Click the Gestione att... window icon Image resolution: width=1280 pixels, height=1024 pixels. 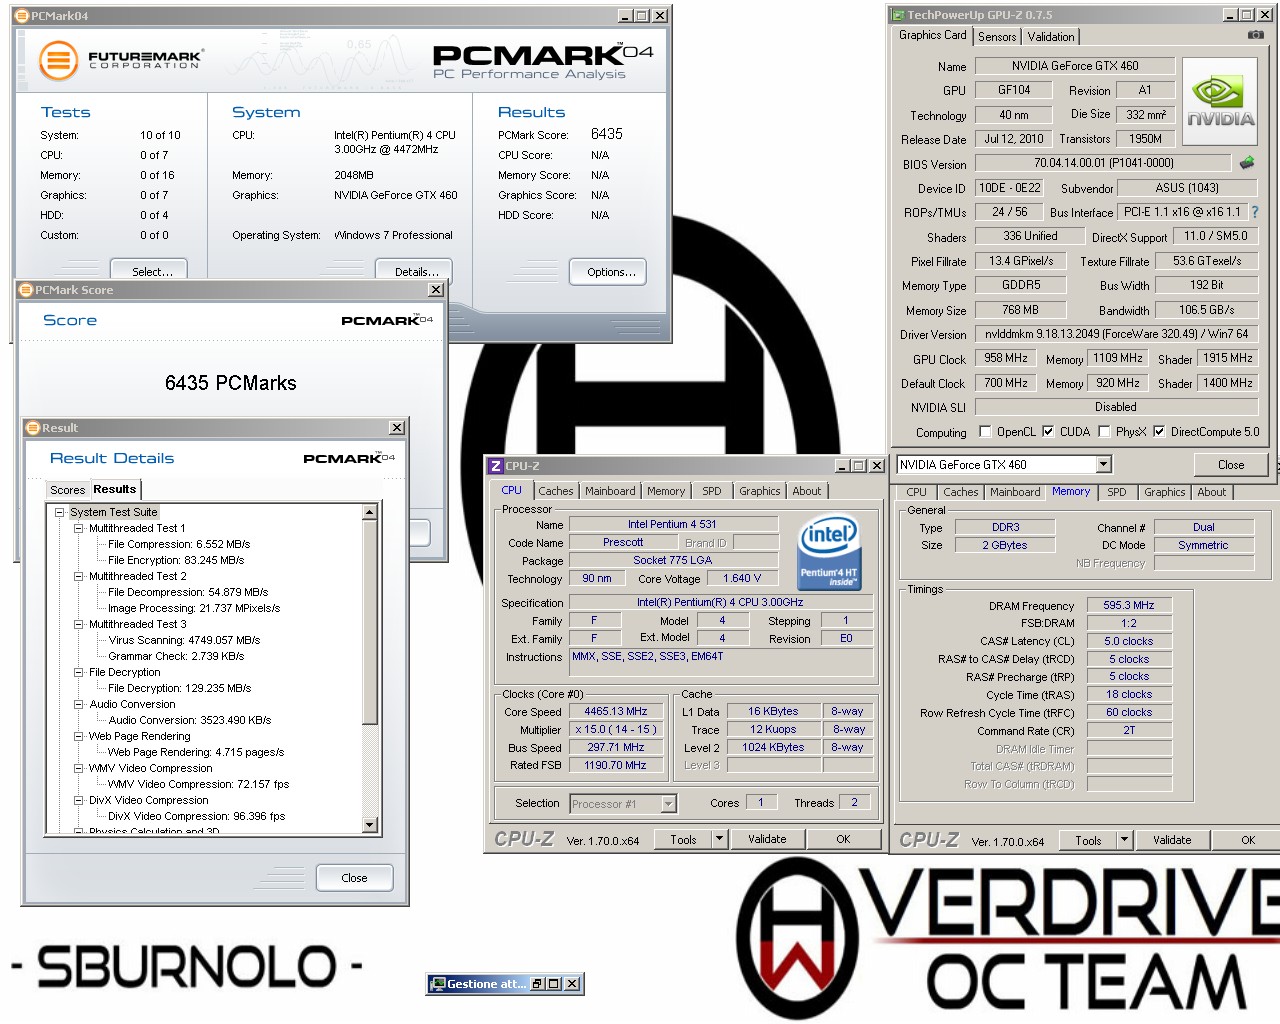coord(437,984)
